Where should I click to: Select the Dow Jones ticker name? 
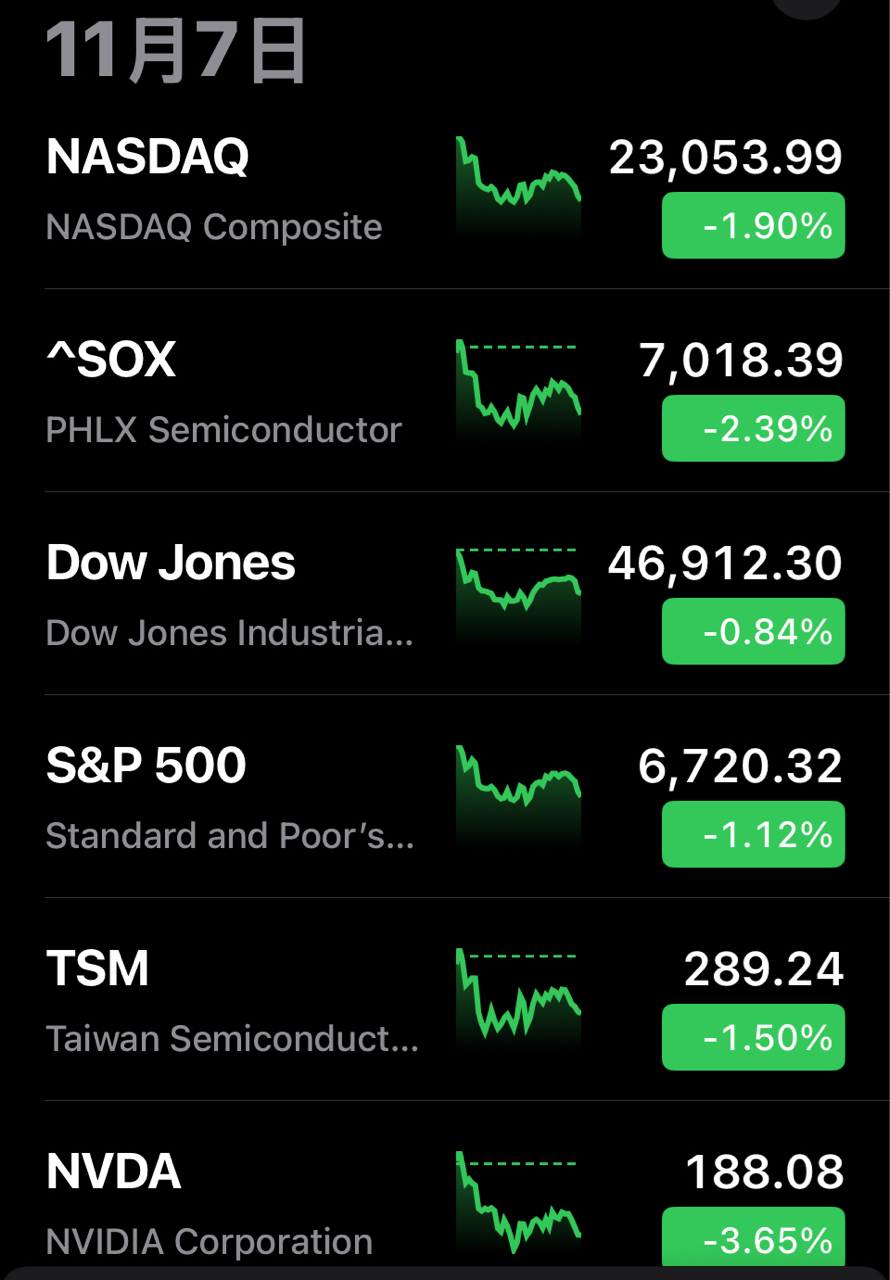coord(171,563)
